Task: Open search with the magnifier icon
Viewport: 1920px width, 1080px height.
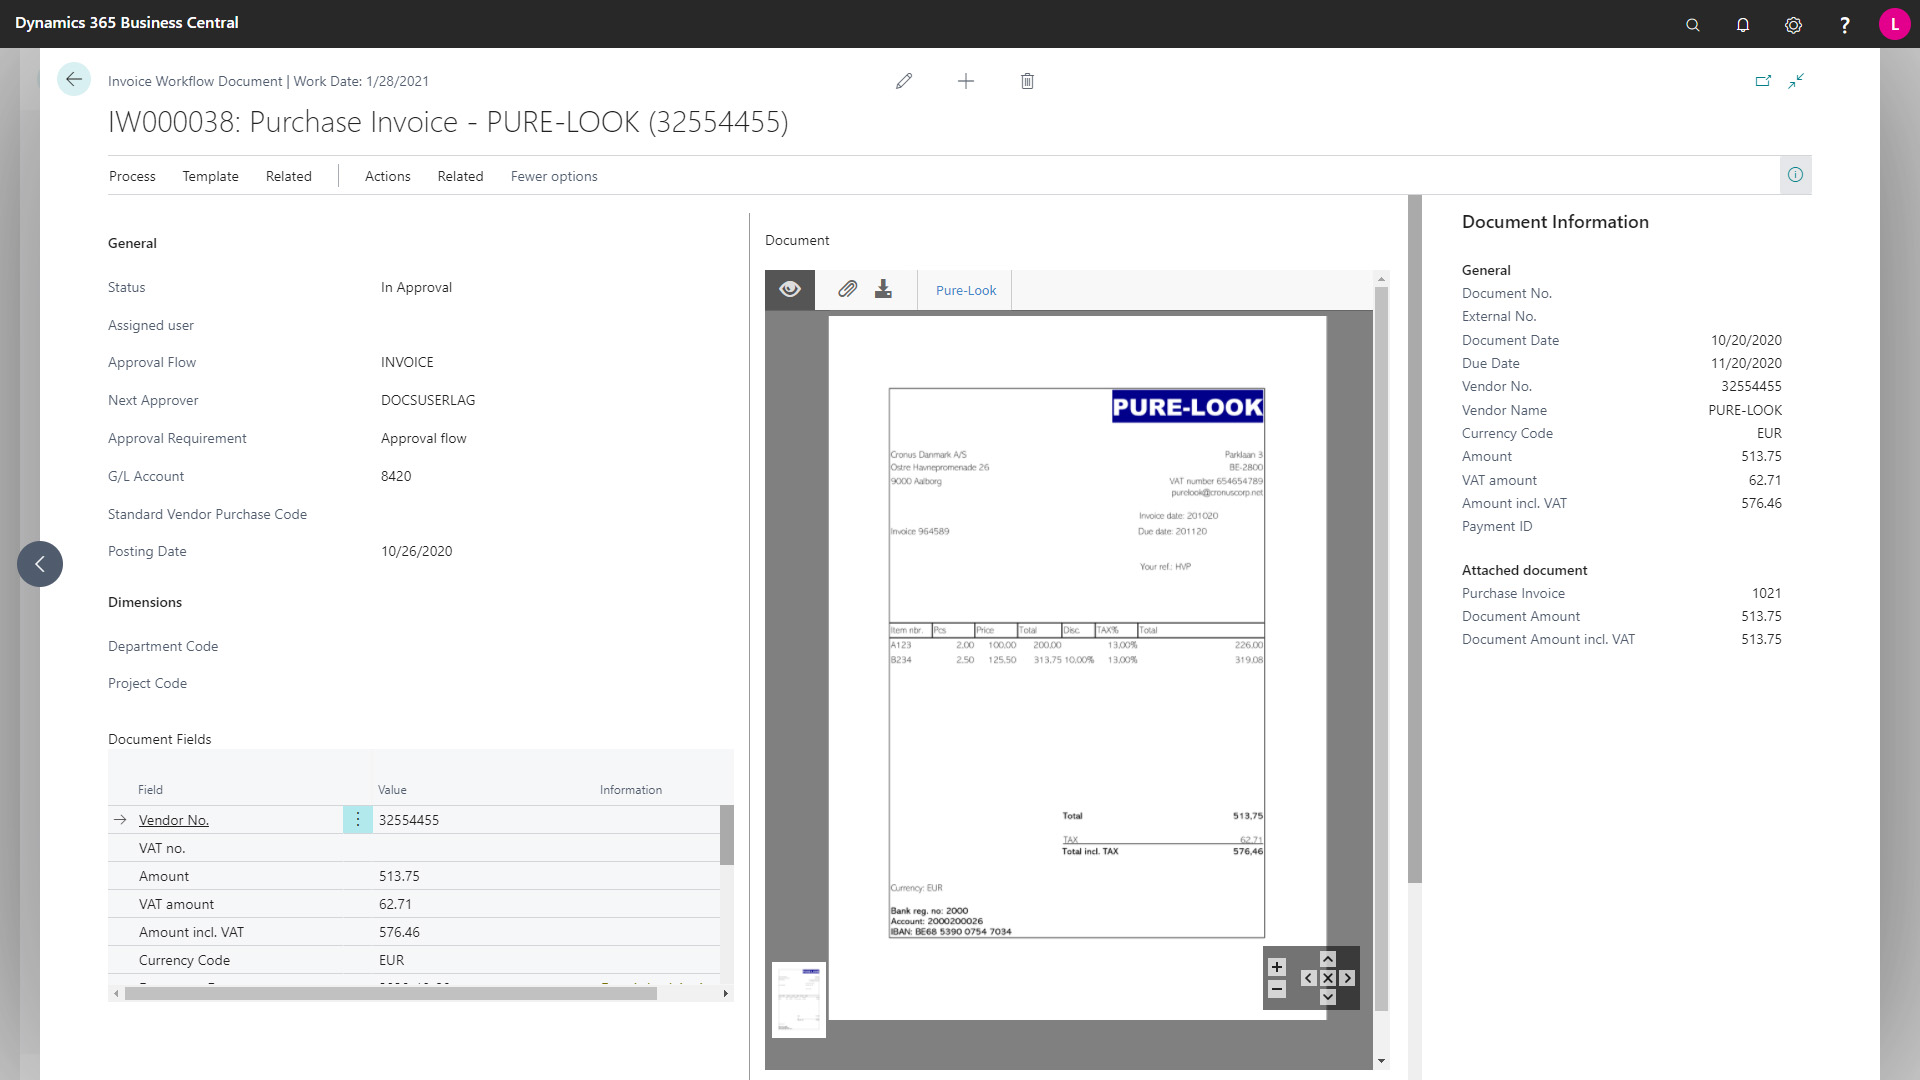Action: pos(1692,24)
